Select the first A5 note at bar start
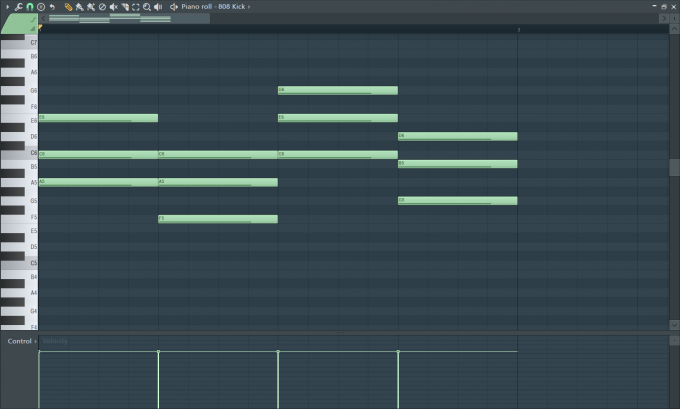Screen dimensions: 680x409 (x=98, y=182)
